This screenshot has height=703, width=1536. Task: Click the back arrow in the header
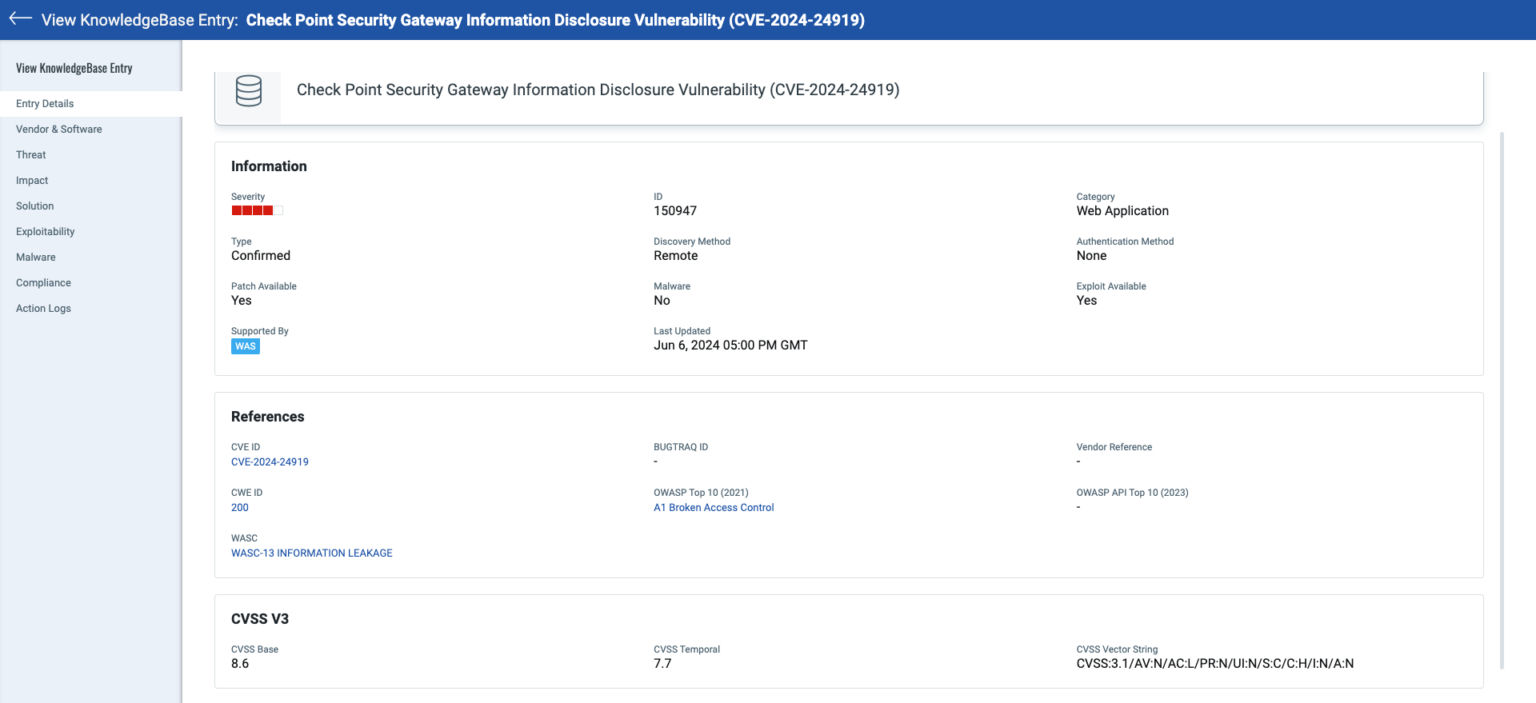pyautogui.click(x=20, y=19)
